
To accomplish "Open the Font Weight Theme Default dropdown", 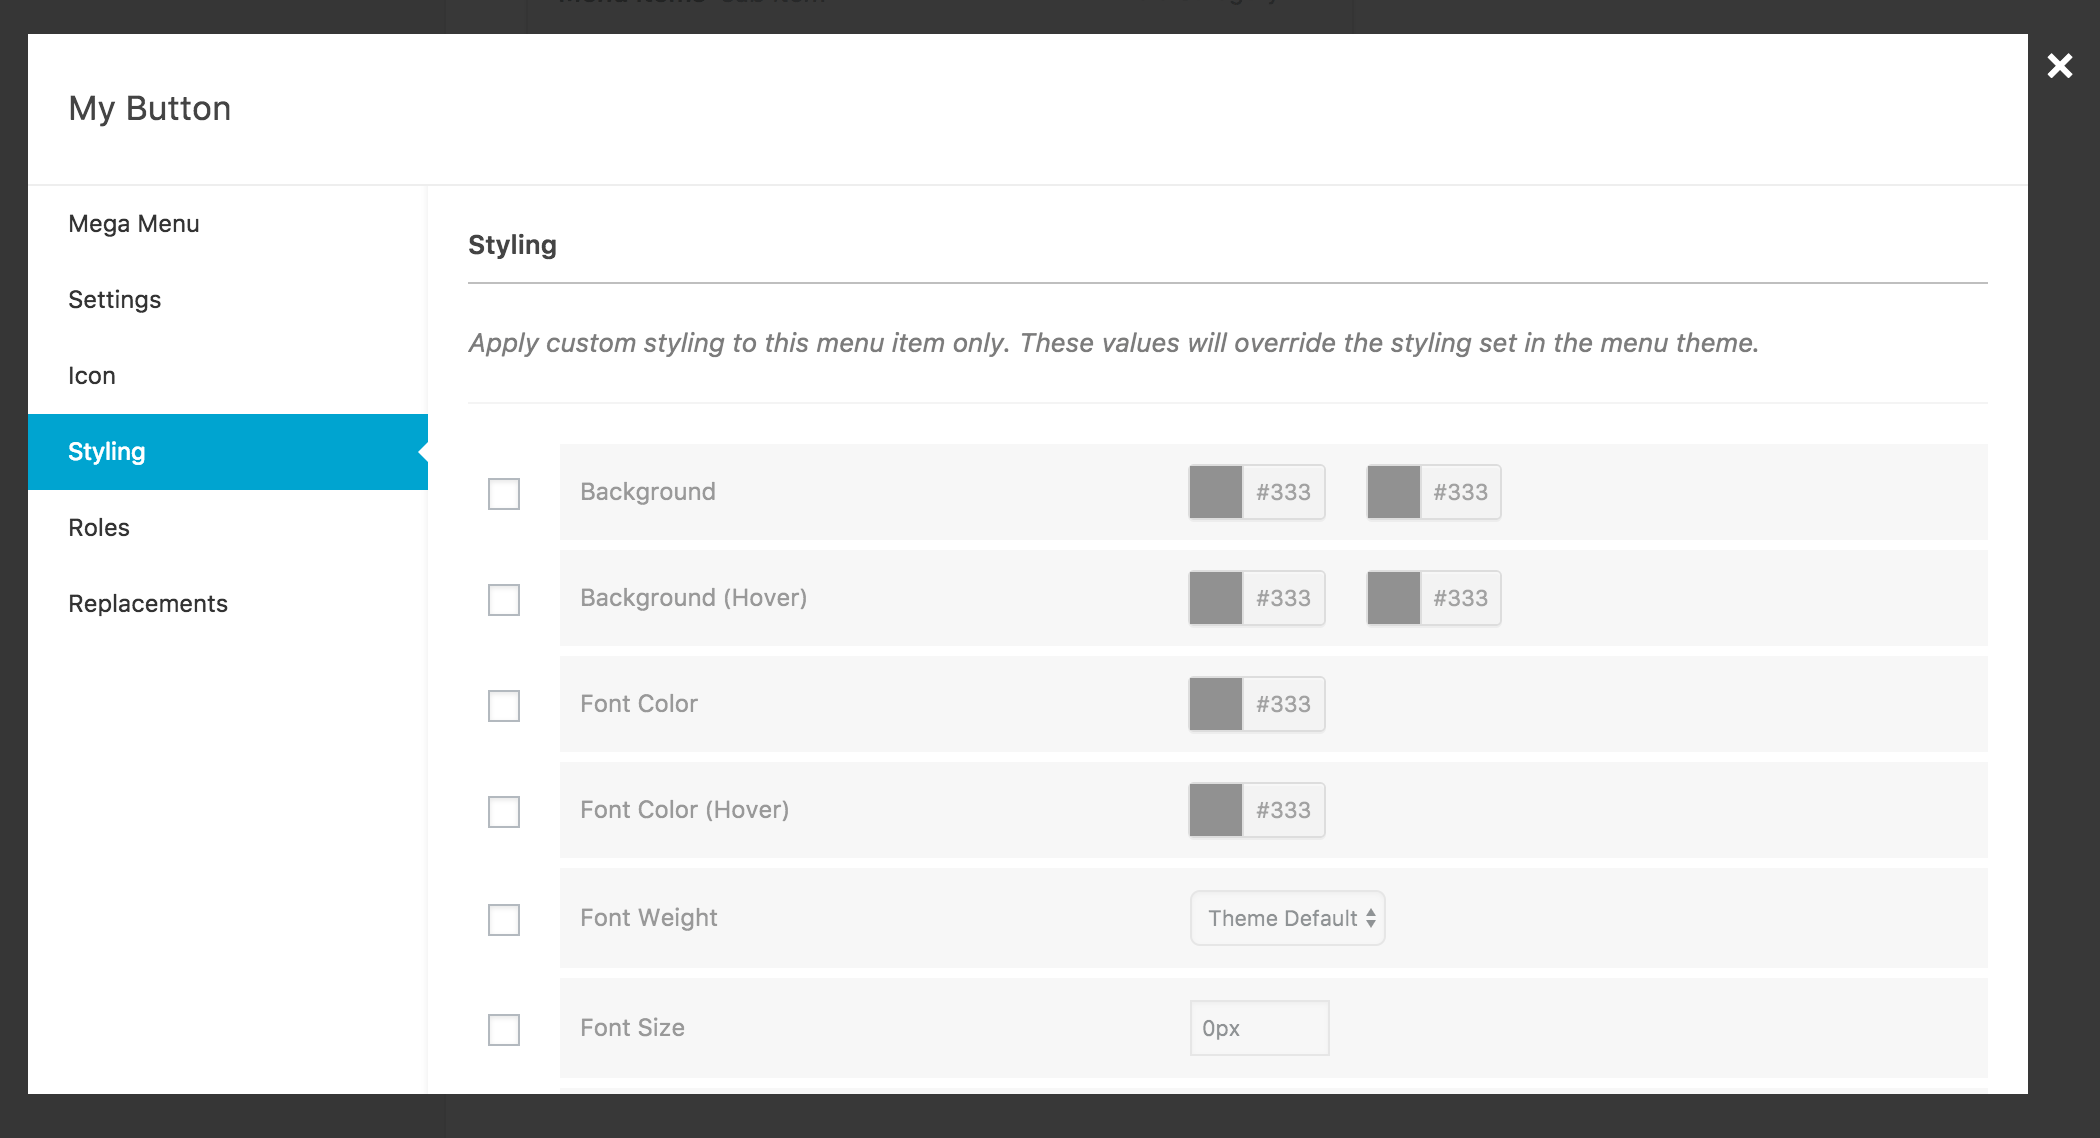I will pyautogui.click(x=1287, y=917).
